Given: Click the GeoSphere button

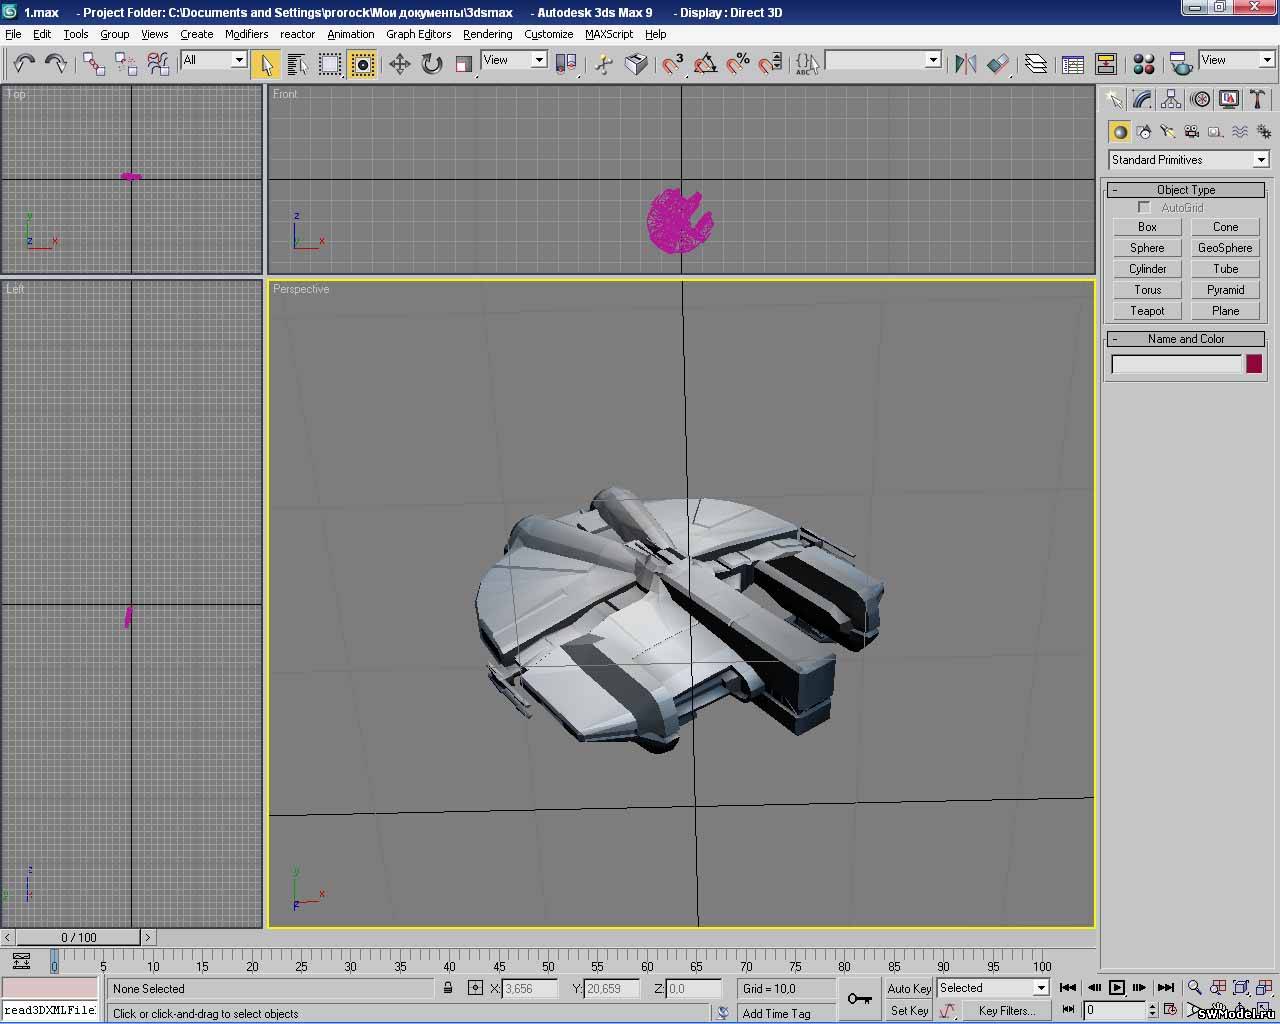Looking at the screenshot, I should pyautogui.click(x=1225, y=248).
